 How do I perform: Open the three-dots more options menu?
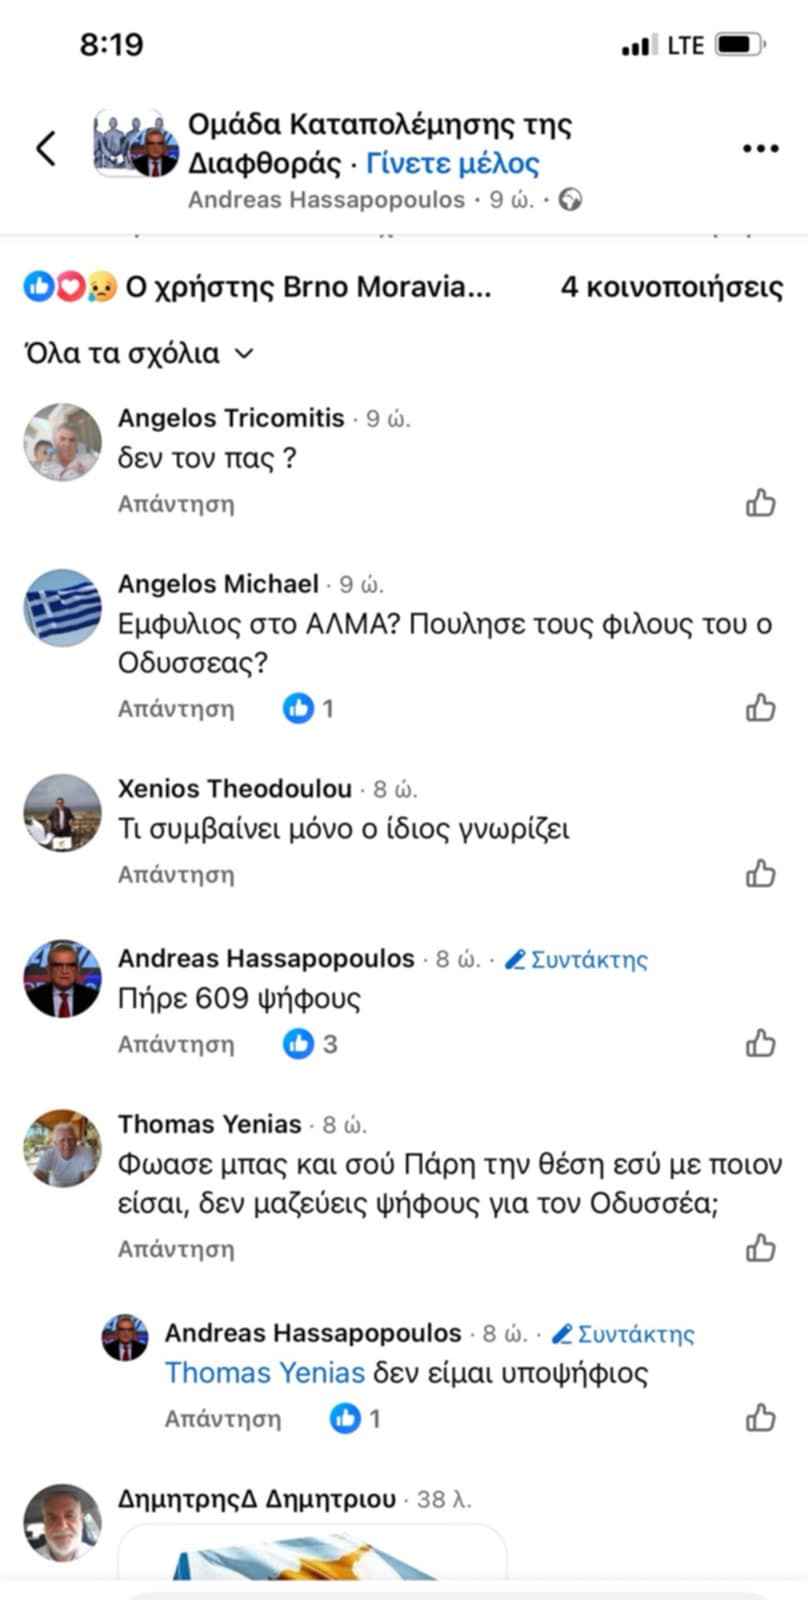click(760, 149)
